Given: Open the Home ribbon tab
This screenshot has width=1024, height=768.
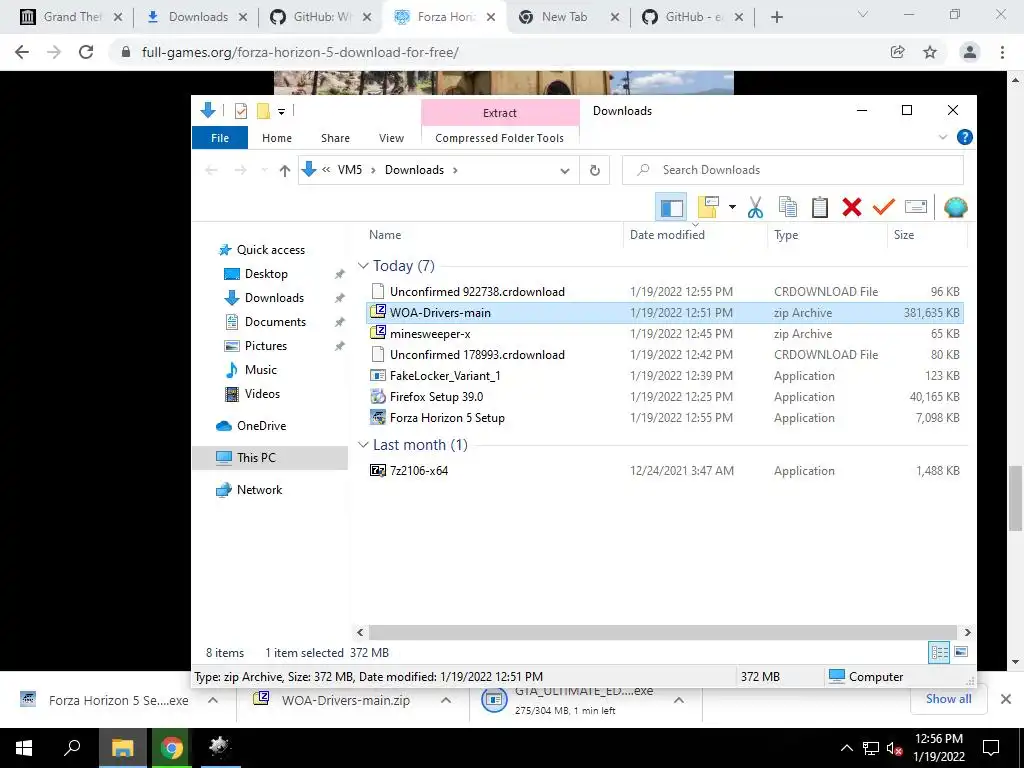Looking at the screenshot, I should pos(277,138).
